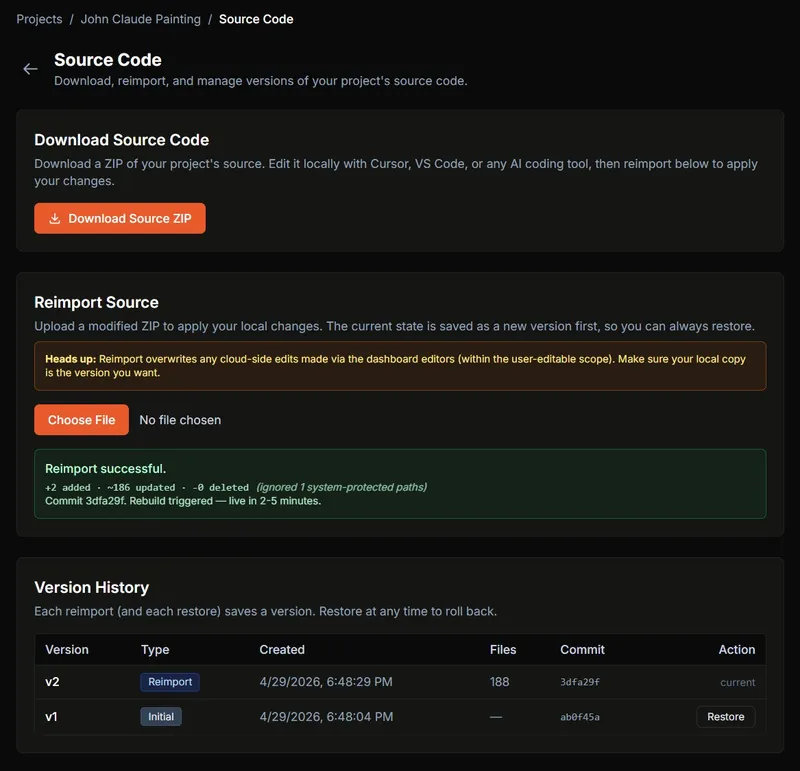Click the No file chosen text
This screenshot has width=800, height=771.
point(180,420)
